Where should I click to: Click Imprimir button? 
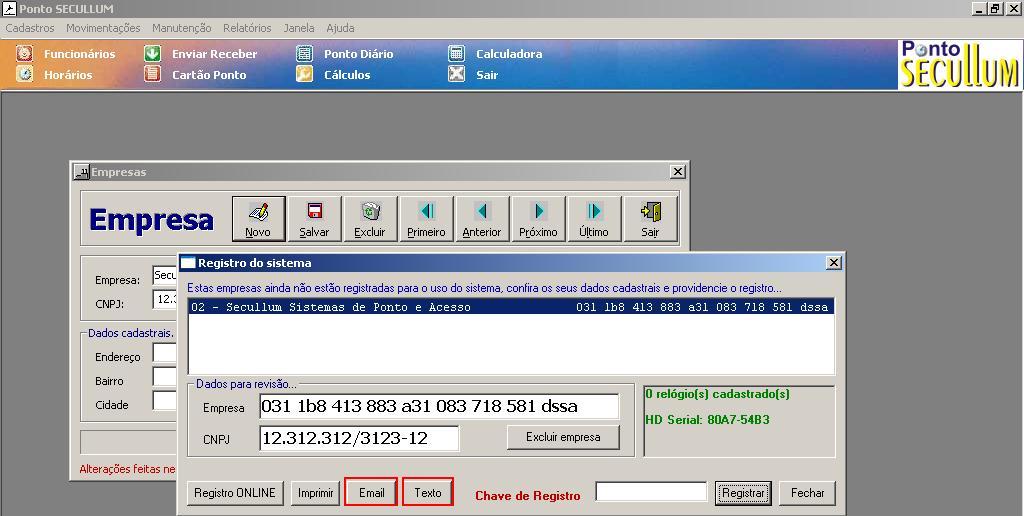point(315,492)
